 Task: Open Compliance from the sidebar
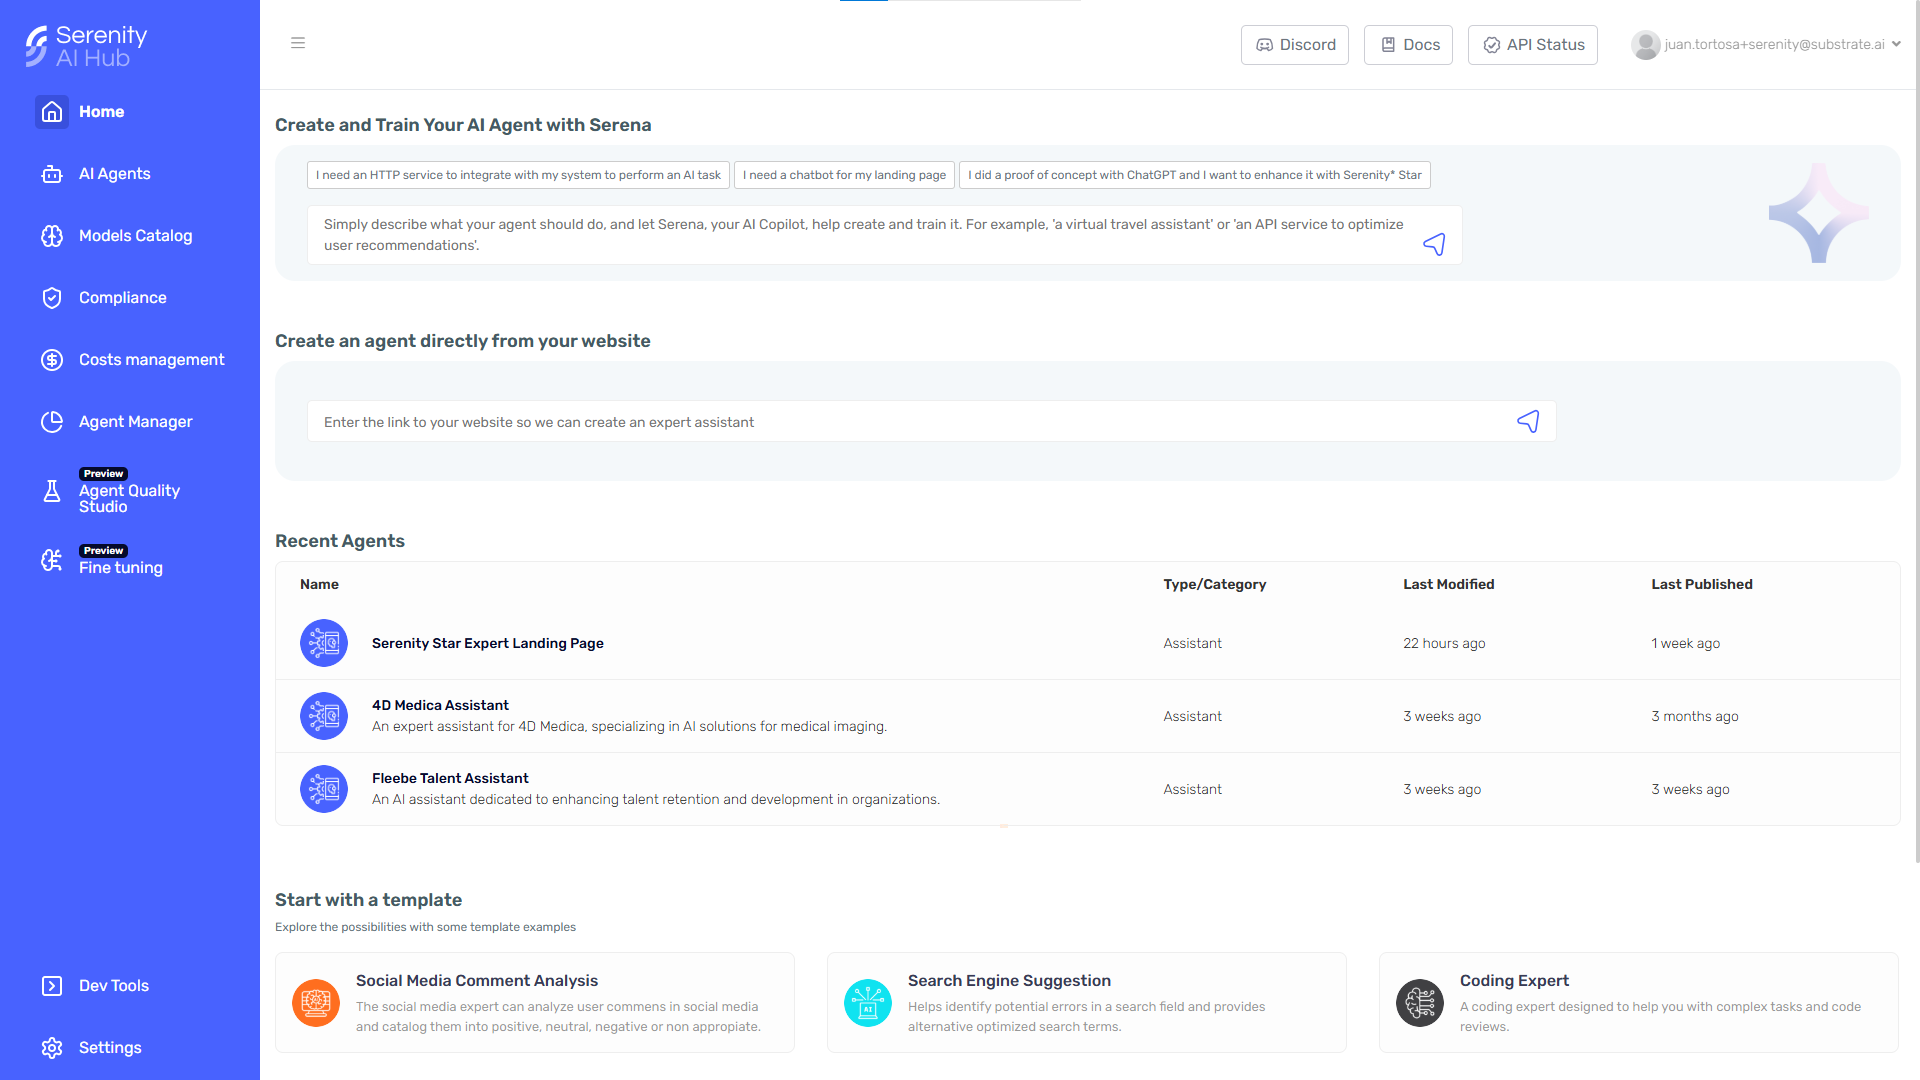122,298
